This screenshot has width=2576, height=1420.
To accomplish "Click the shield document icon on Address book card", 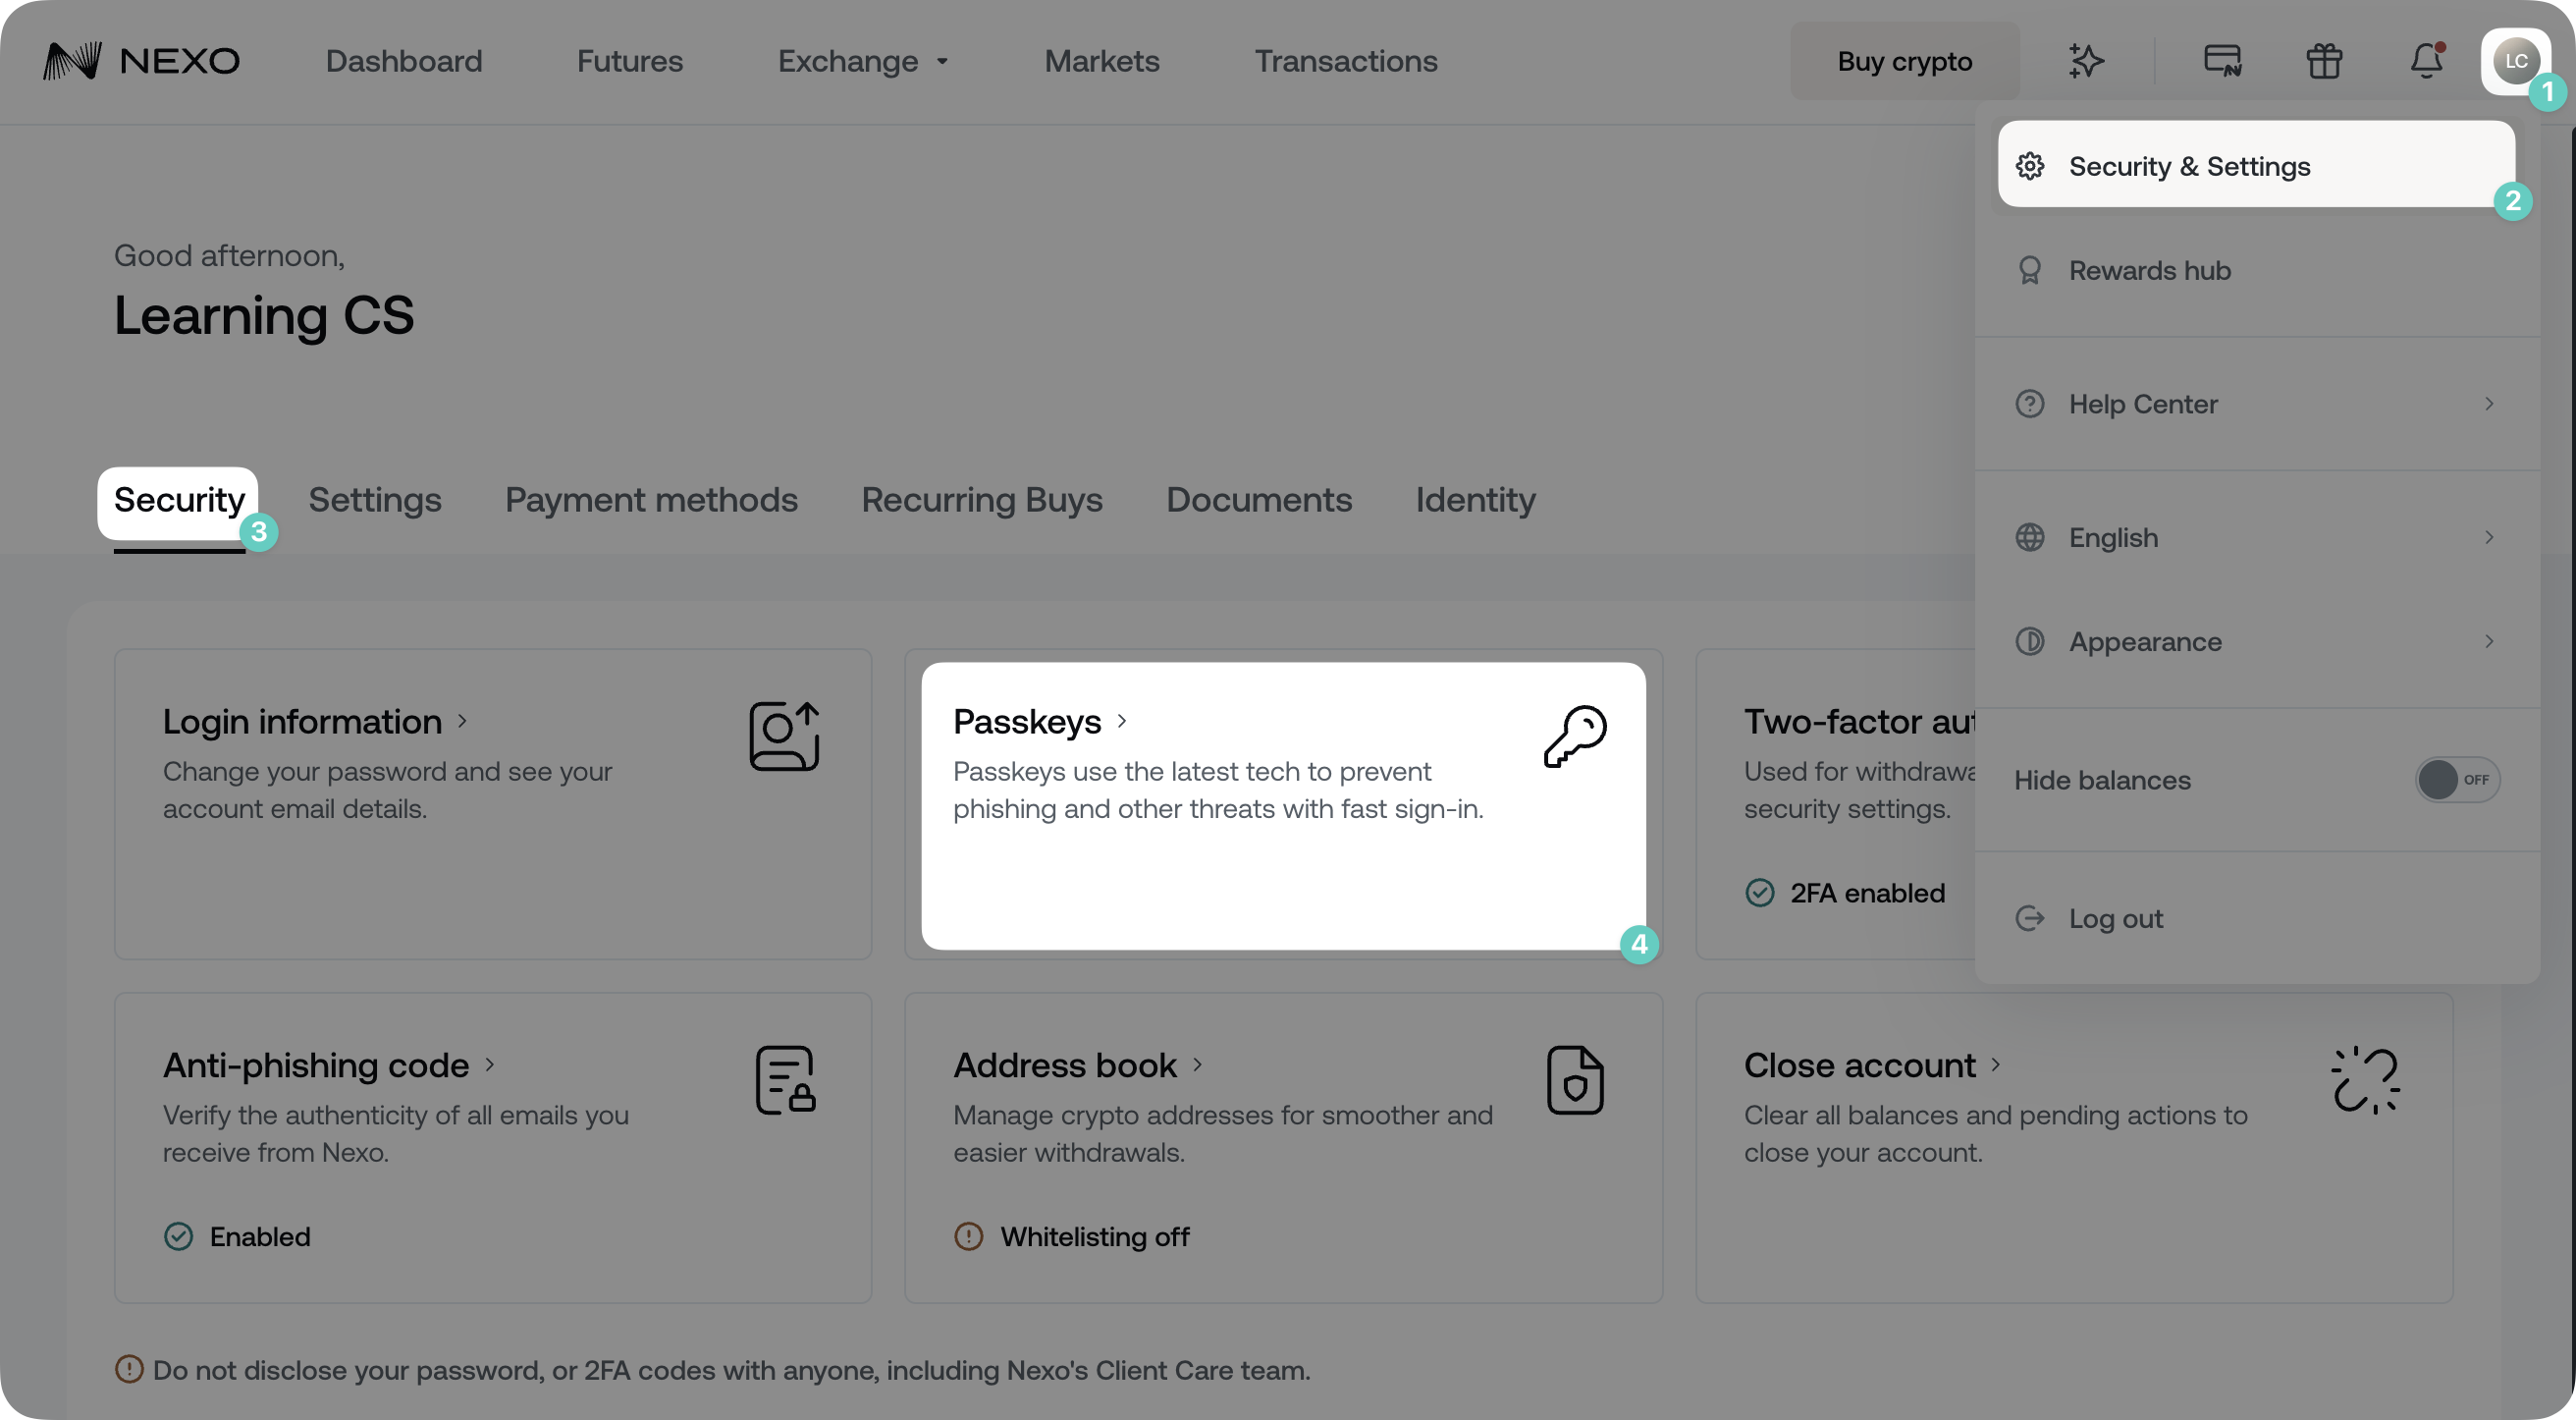I will click(1576, 1080).
